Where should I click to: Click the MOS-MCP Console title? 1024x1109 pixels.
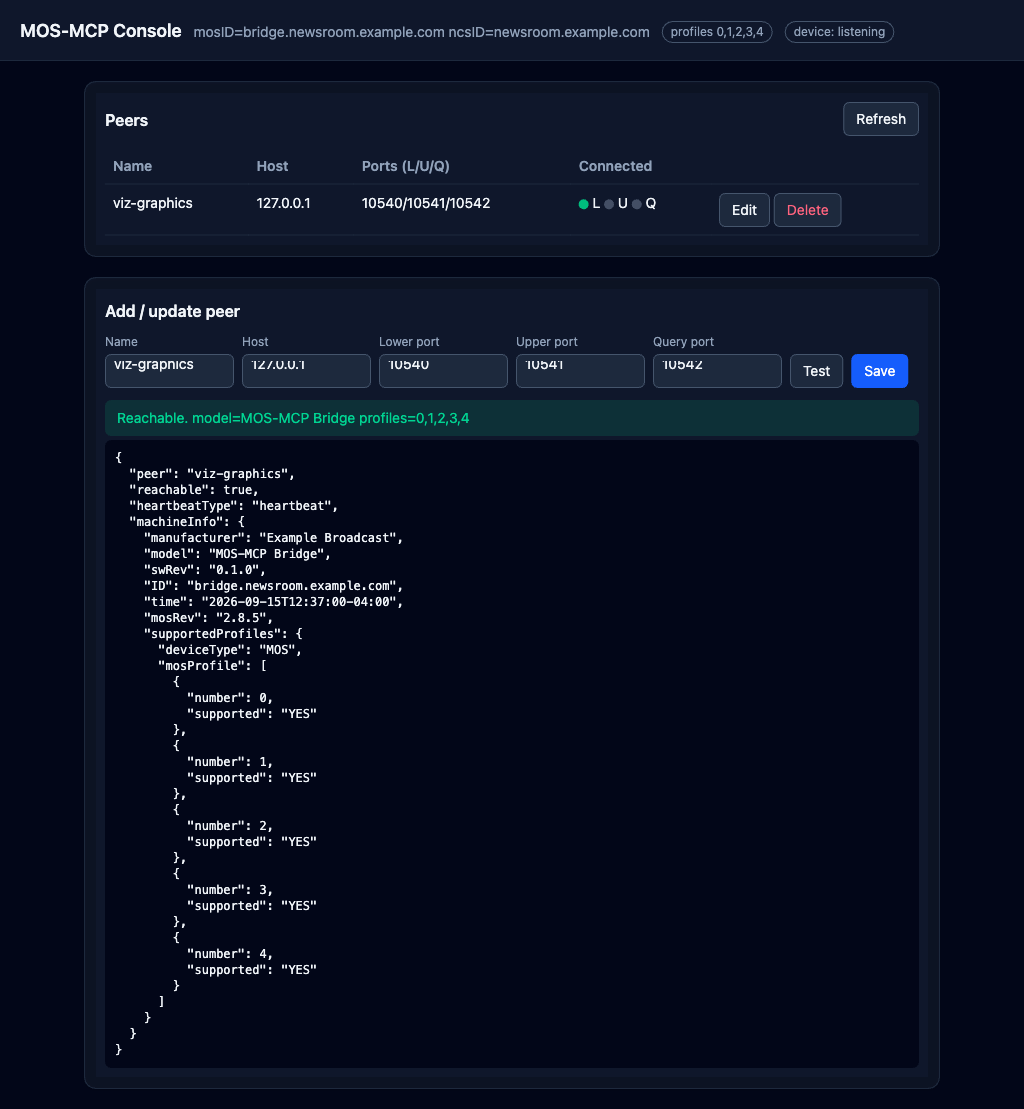(100, 31)
